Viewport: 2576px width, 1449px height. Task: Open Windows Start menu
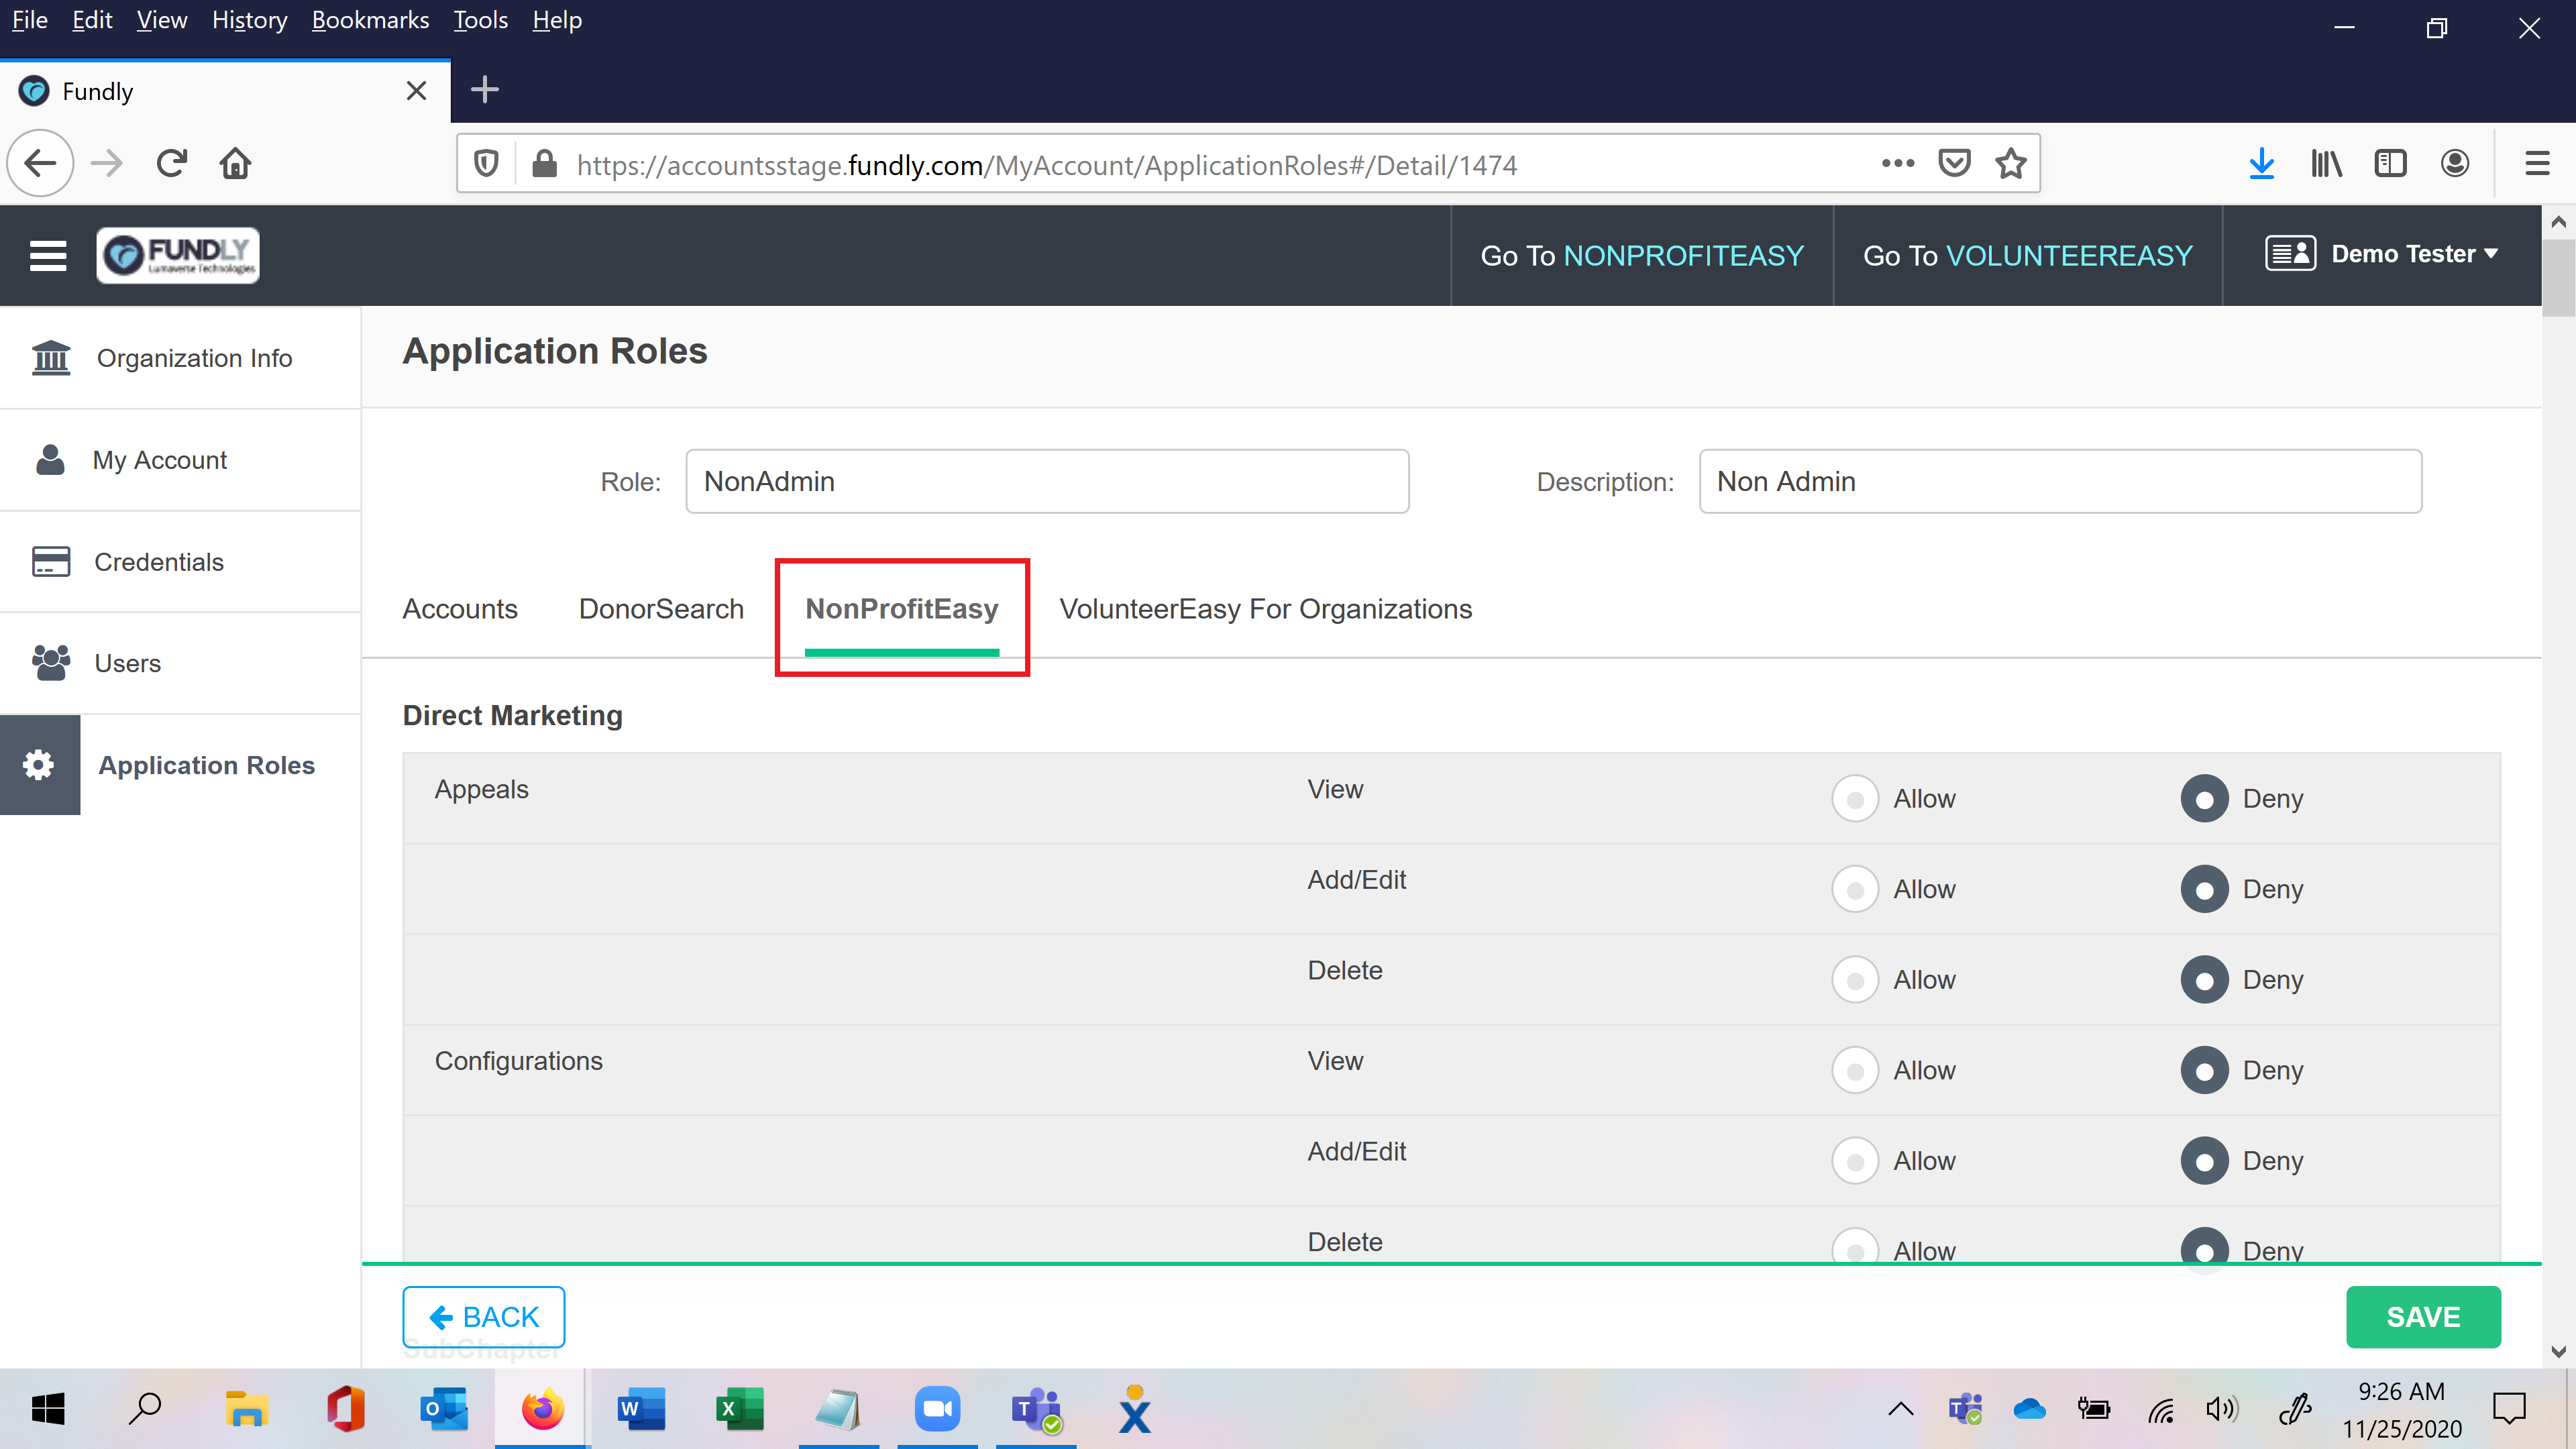pos(48,1409)
